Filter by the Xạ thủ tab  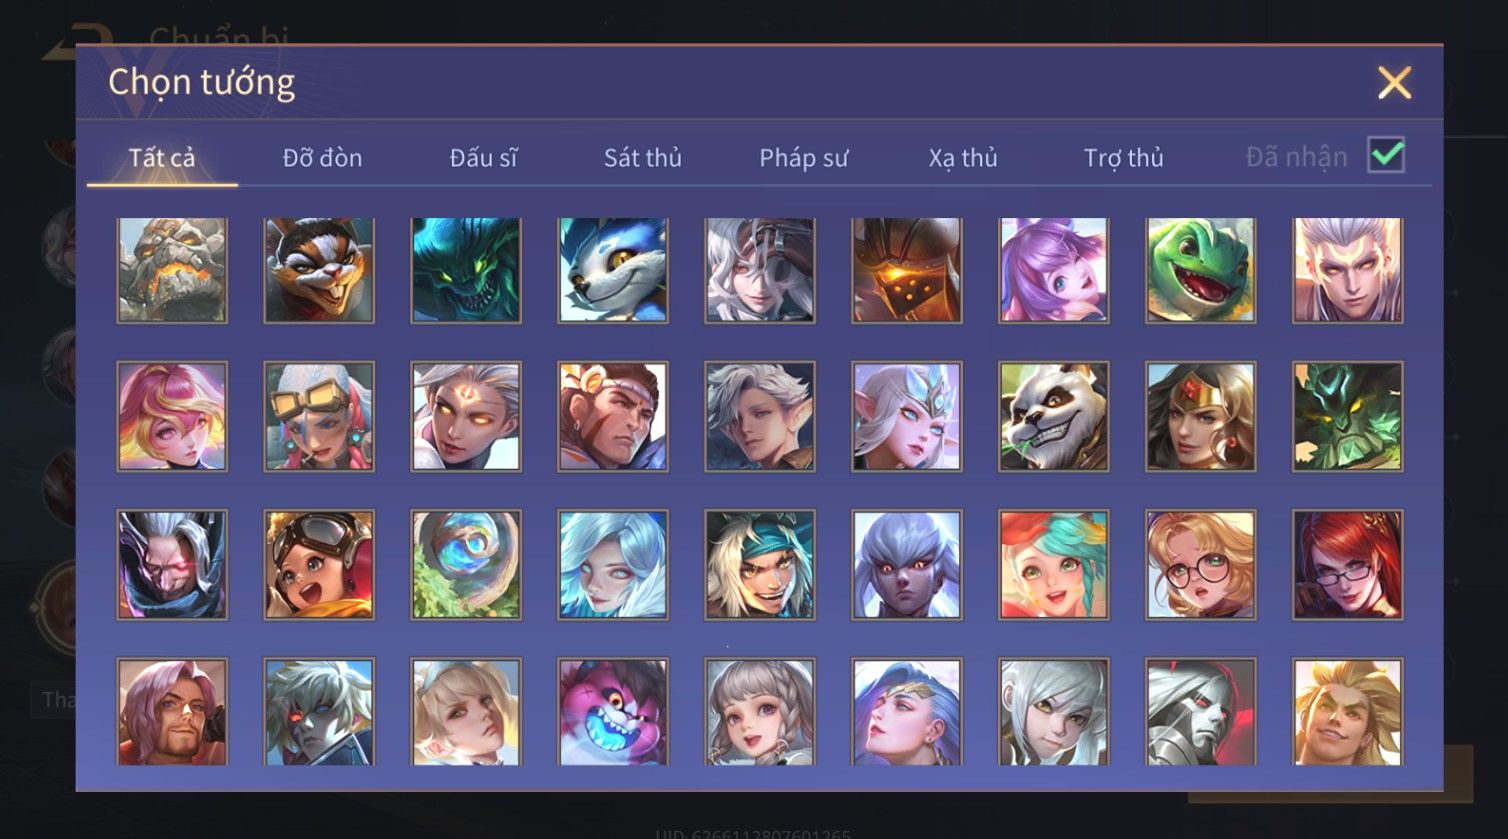963,158
